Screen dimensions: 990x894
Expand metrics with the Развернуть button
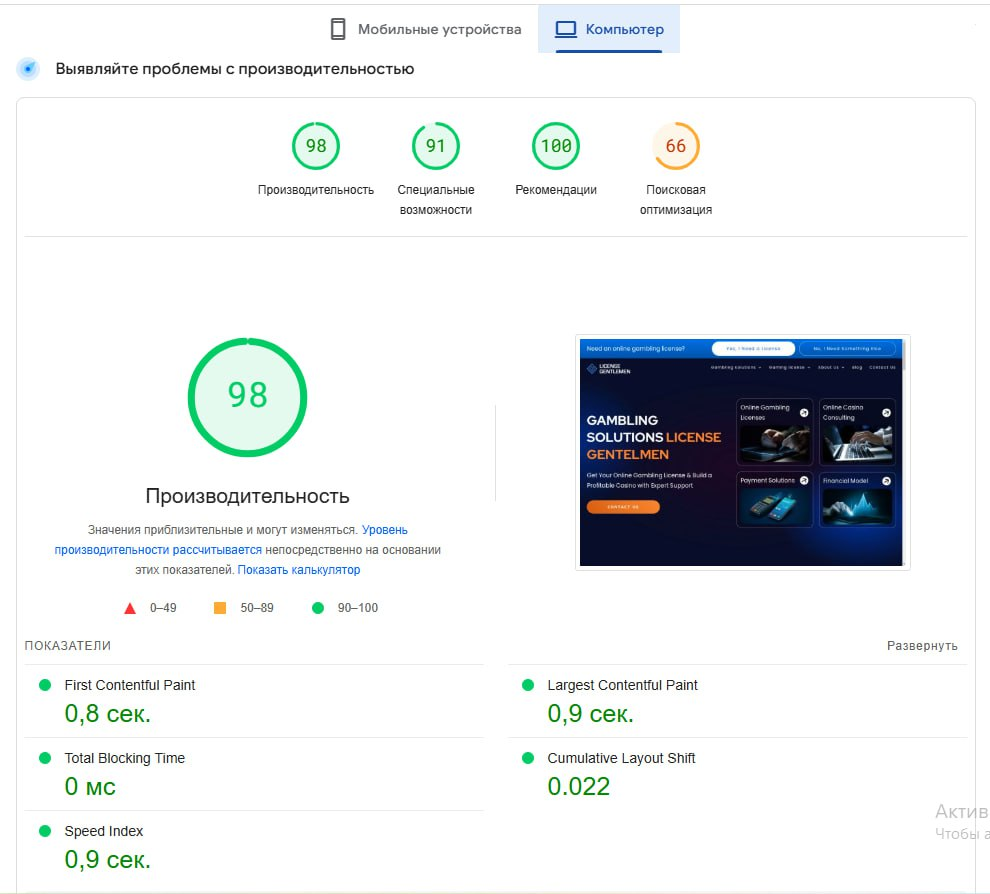point(922,646)
